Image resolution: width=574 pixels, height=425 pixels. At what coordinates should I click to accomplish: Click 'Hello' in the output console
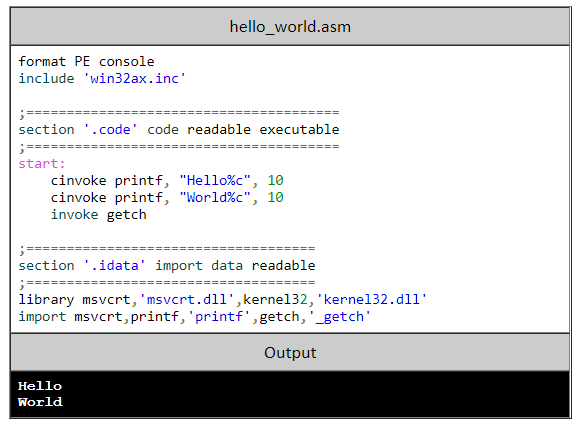coord(40,386)
